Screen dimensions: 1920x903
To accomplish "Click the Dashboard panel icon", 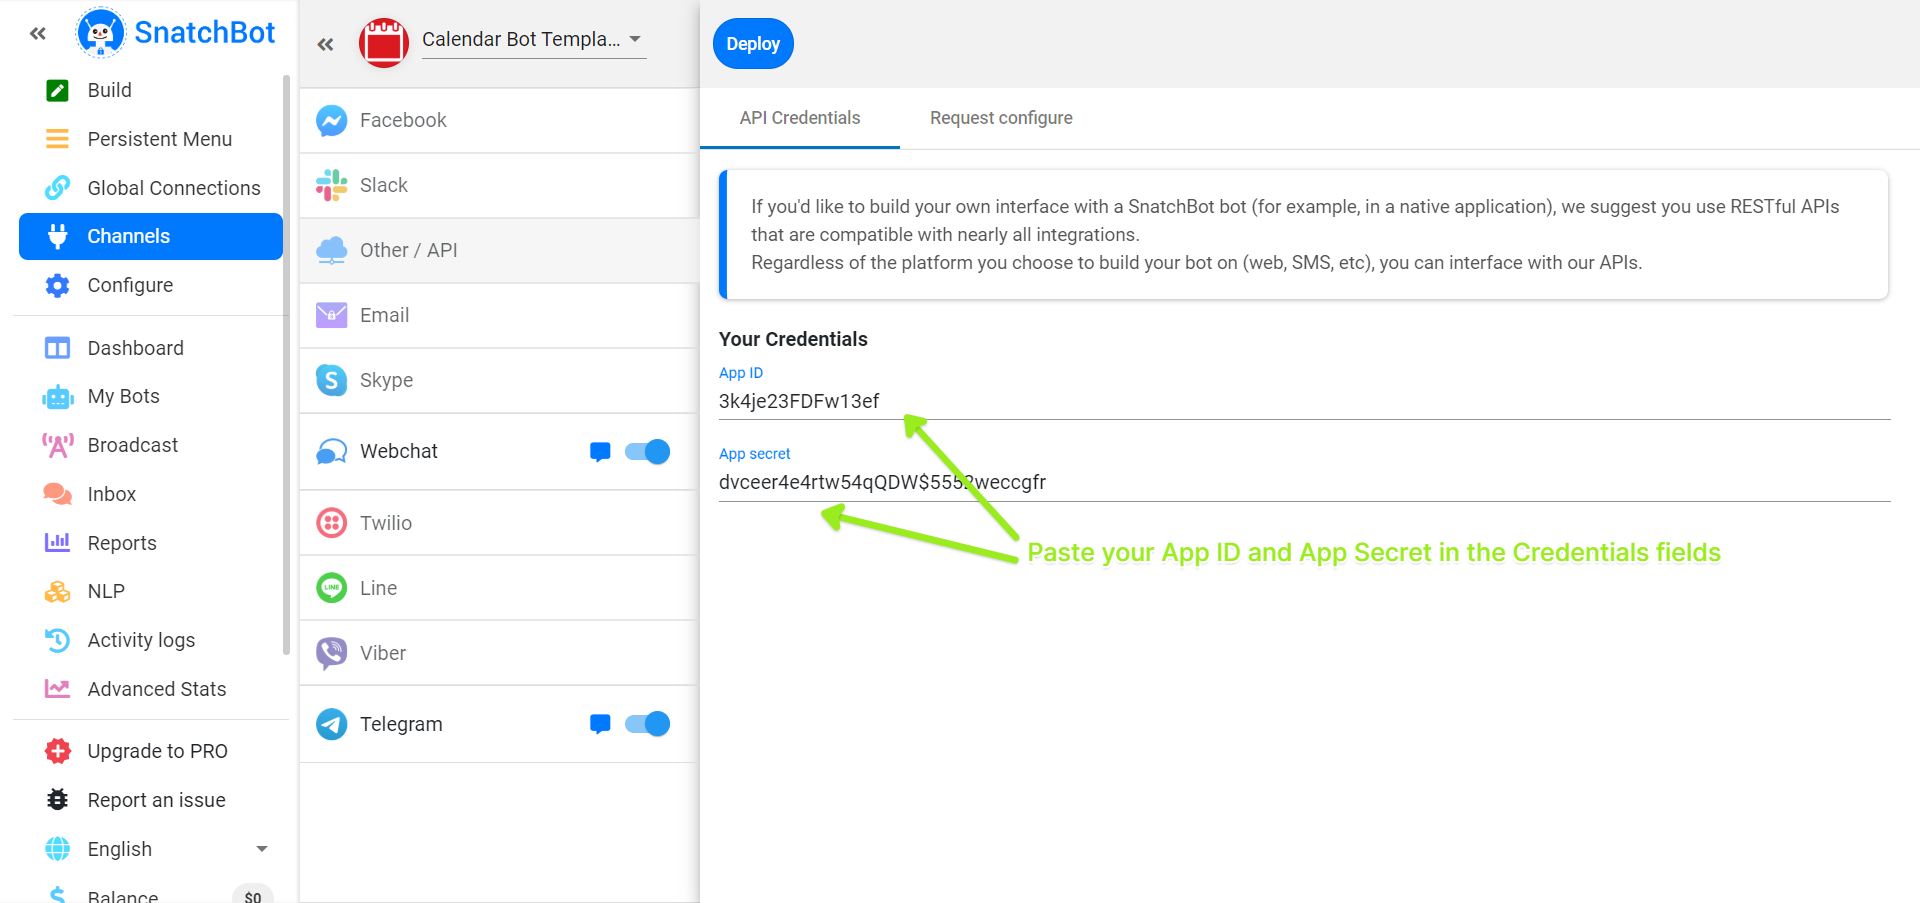I will [x=58, y=348].
